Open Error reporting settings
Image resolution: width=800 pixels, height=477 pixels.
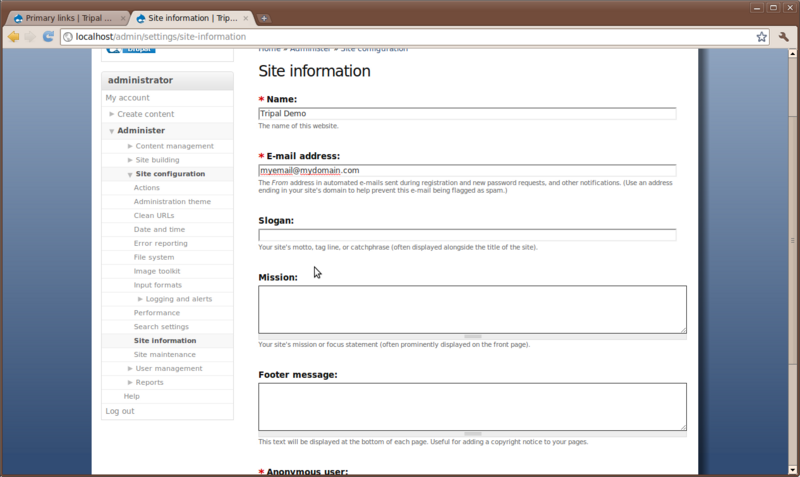[x=160, y=243]
